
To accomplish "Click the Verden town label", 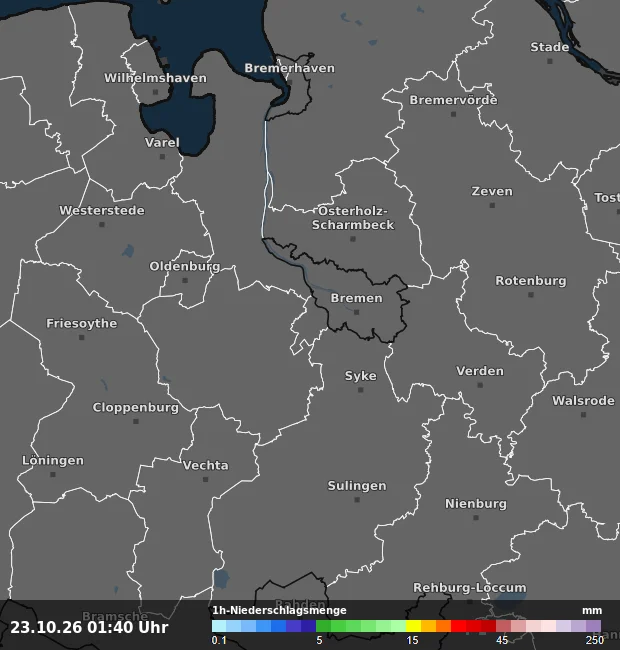I will [480, 371].
